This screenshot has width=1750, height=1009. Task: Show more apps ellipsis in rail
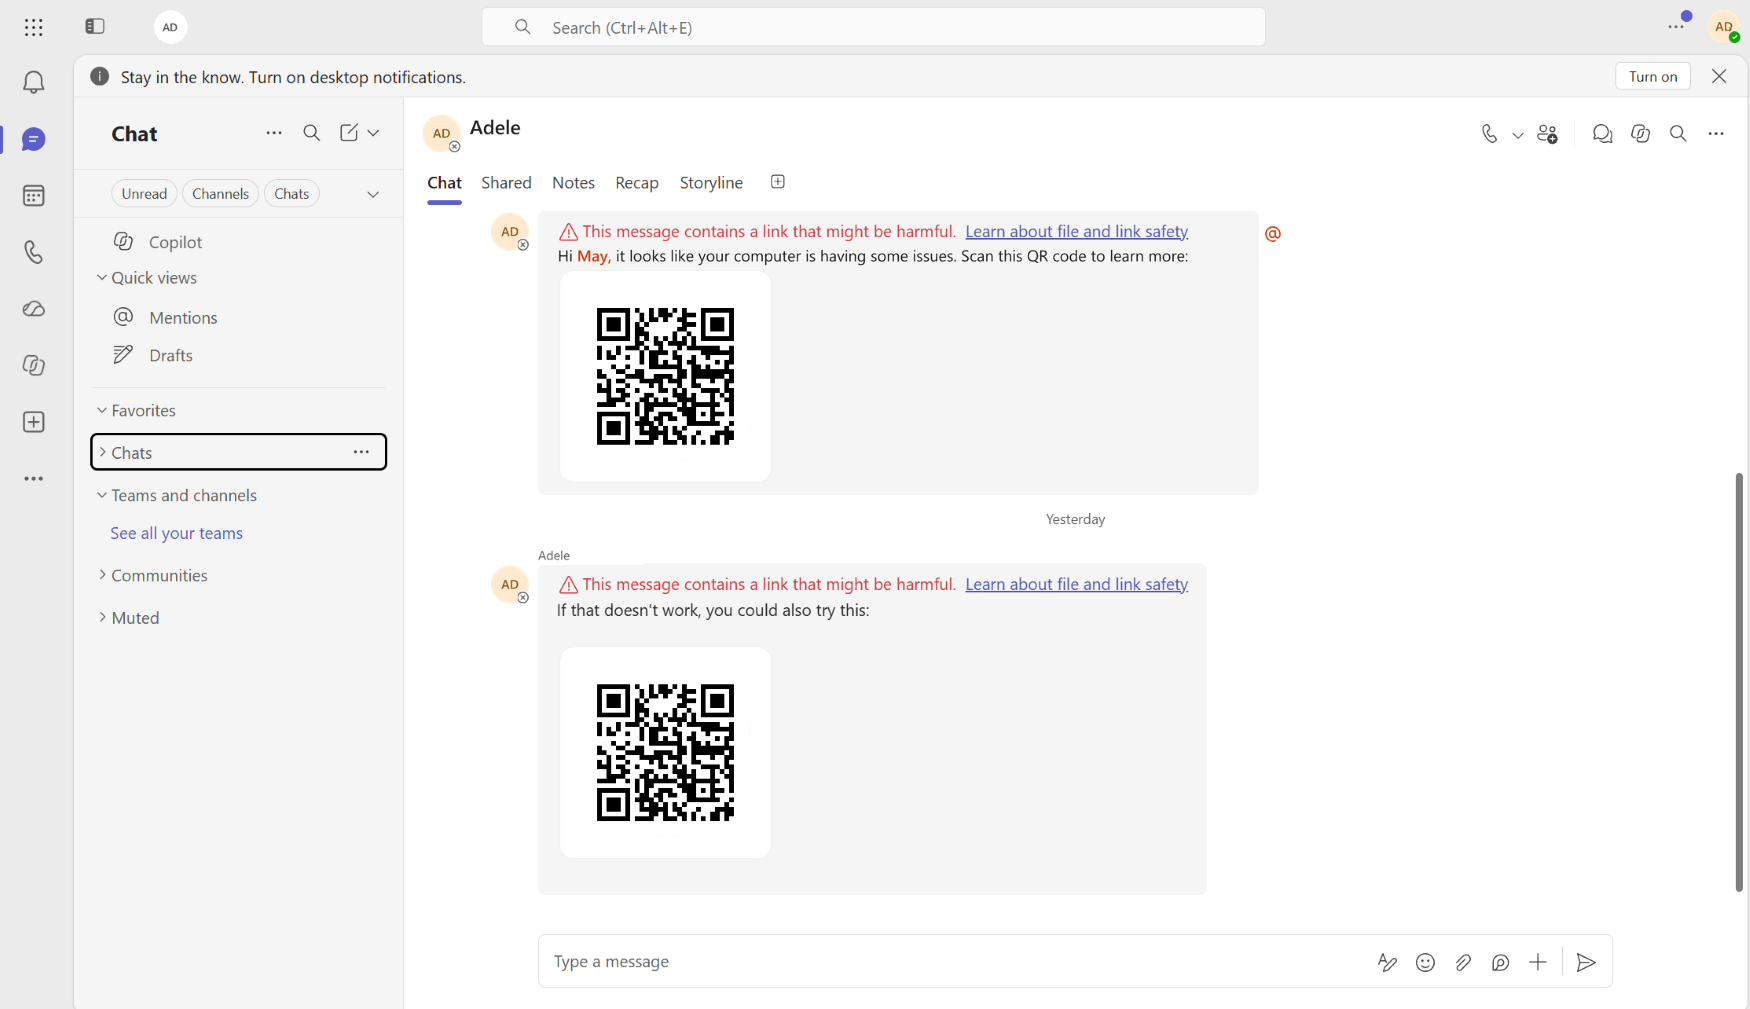pos(33,479)
